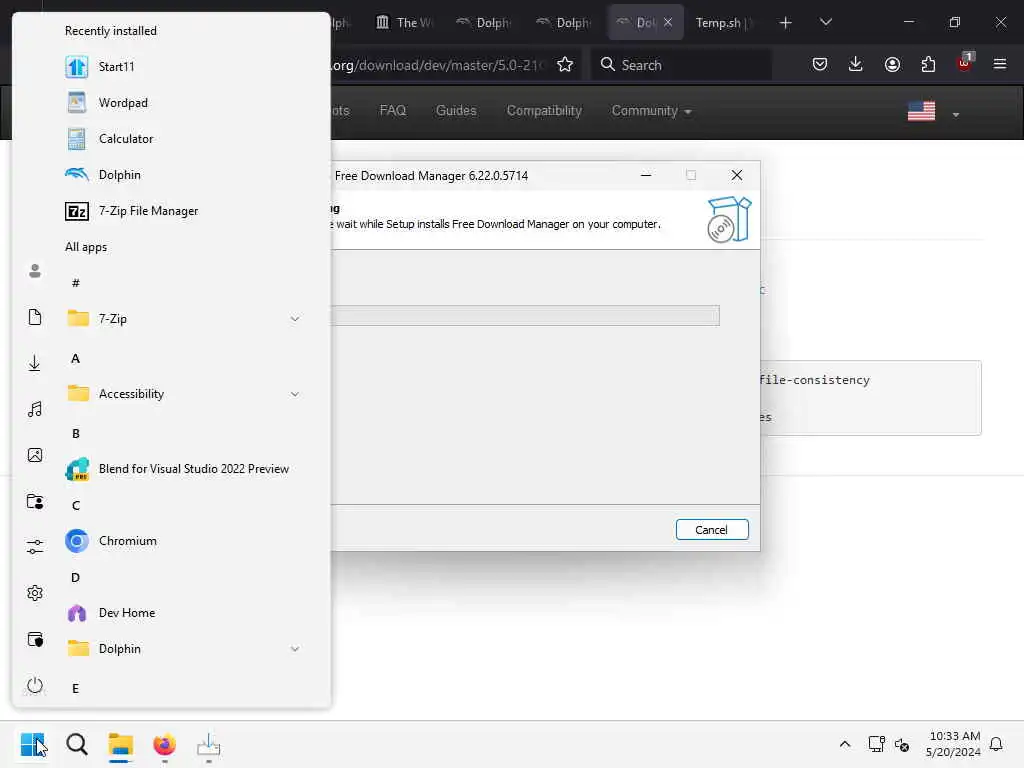Switch to 'The W' tab with building icon
Image resolution: width=1024 pixels, height=768 pixels.
point(404,22)
